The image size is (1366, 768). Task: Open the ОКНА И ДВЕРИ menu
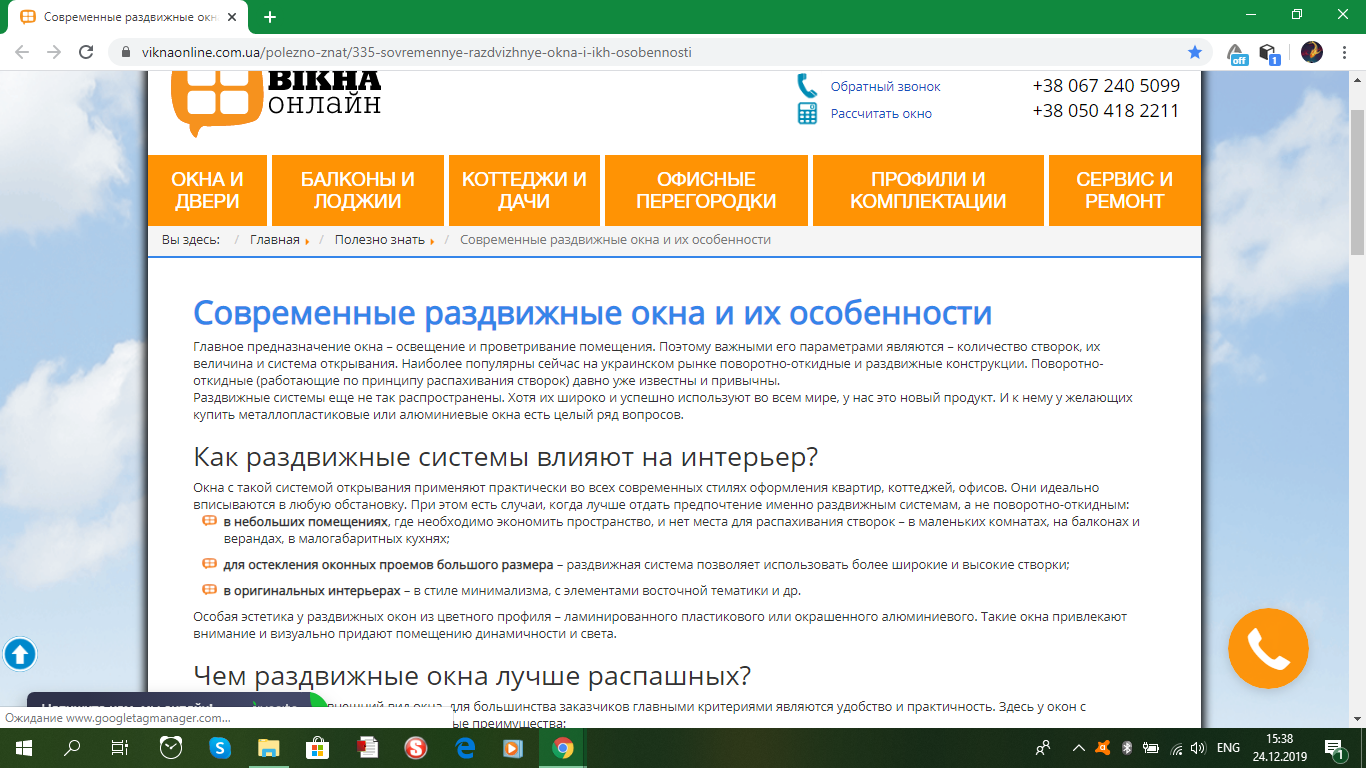pyautogui.click(x=207, y=190)
